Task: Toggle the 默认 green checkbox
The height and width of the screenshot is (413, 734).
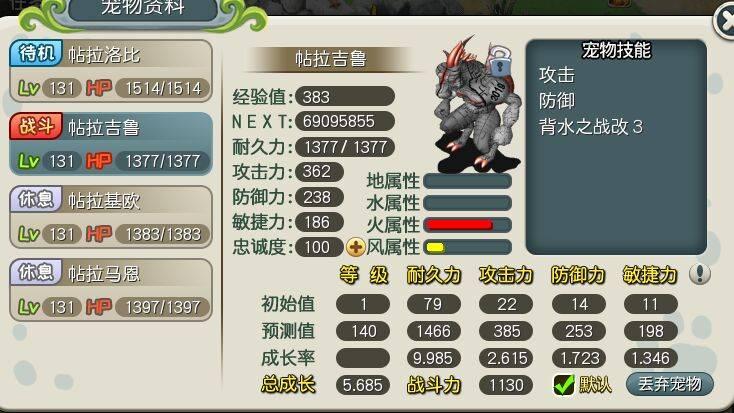Action: click(564, 385)
